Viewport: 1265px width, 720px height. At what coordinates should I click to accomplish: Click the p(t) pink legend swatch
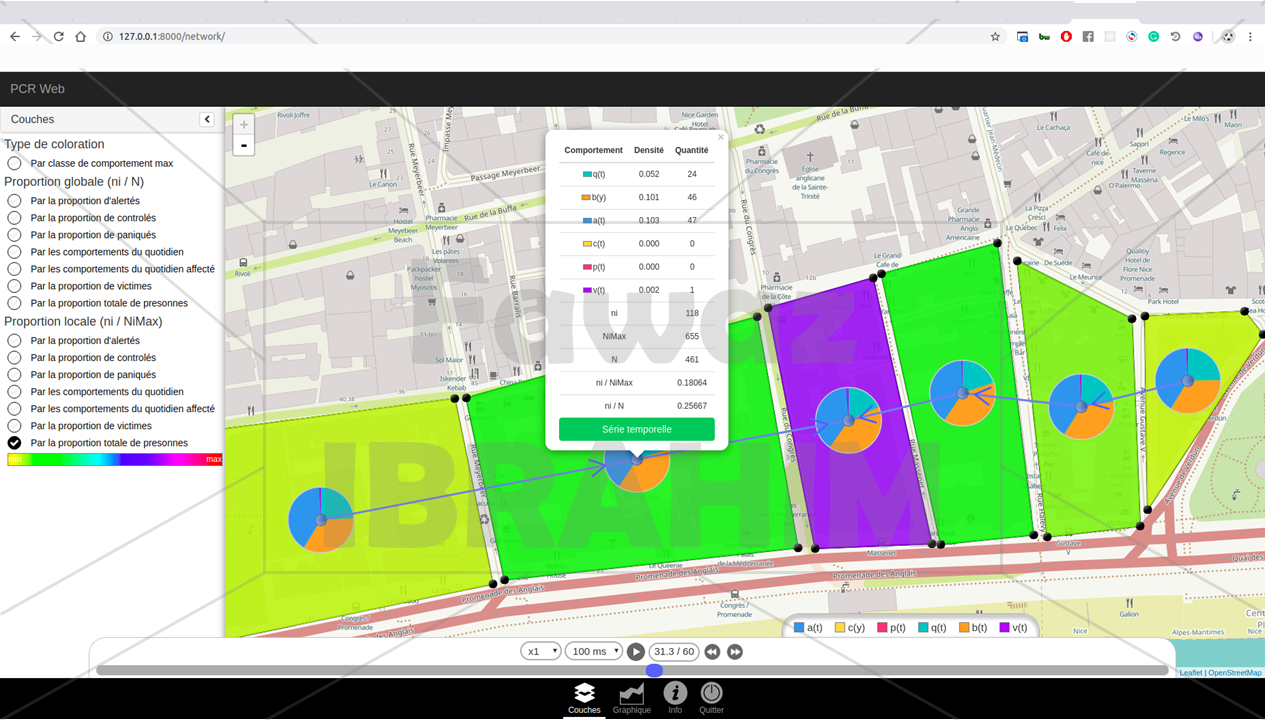click(883, 628)
